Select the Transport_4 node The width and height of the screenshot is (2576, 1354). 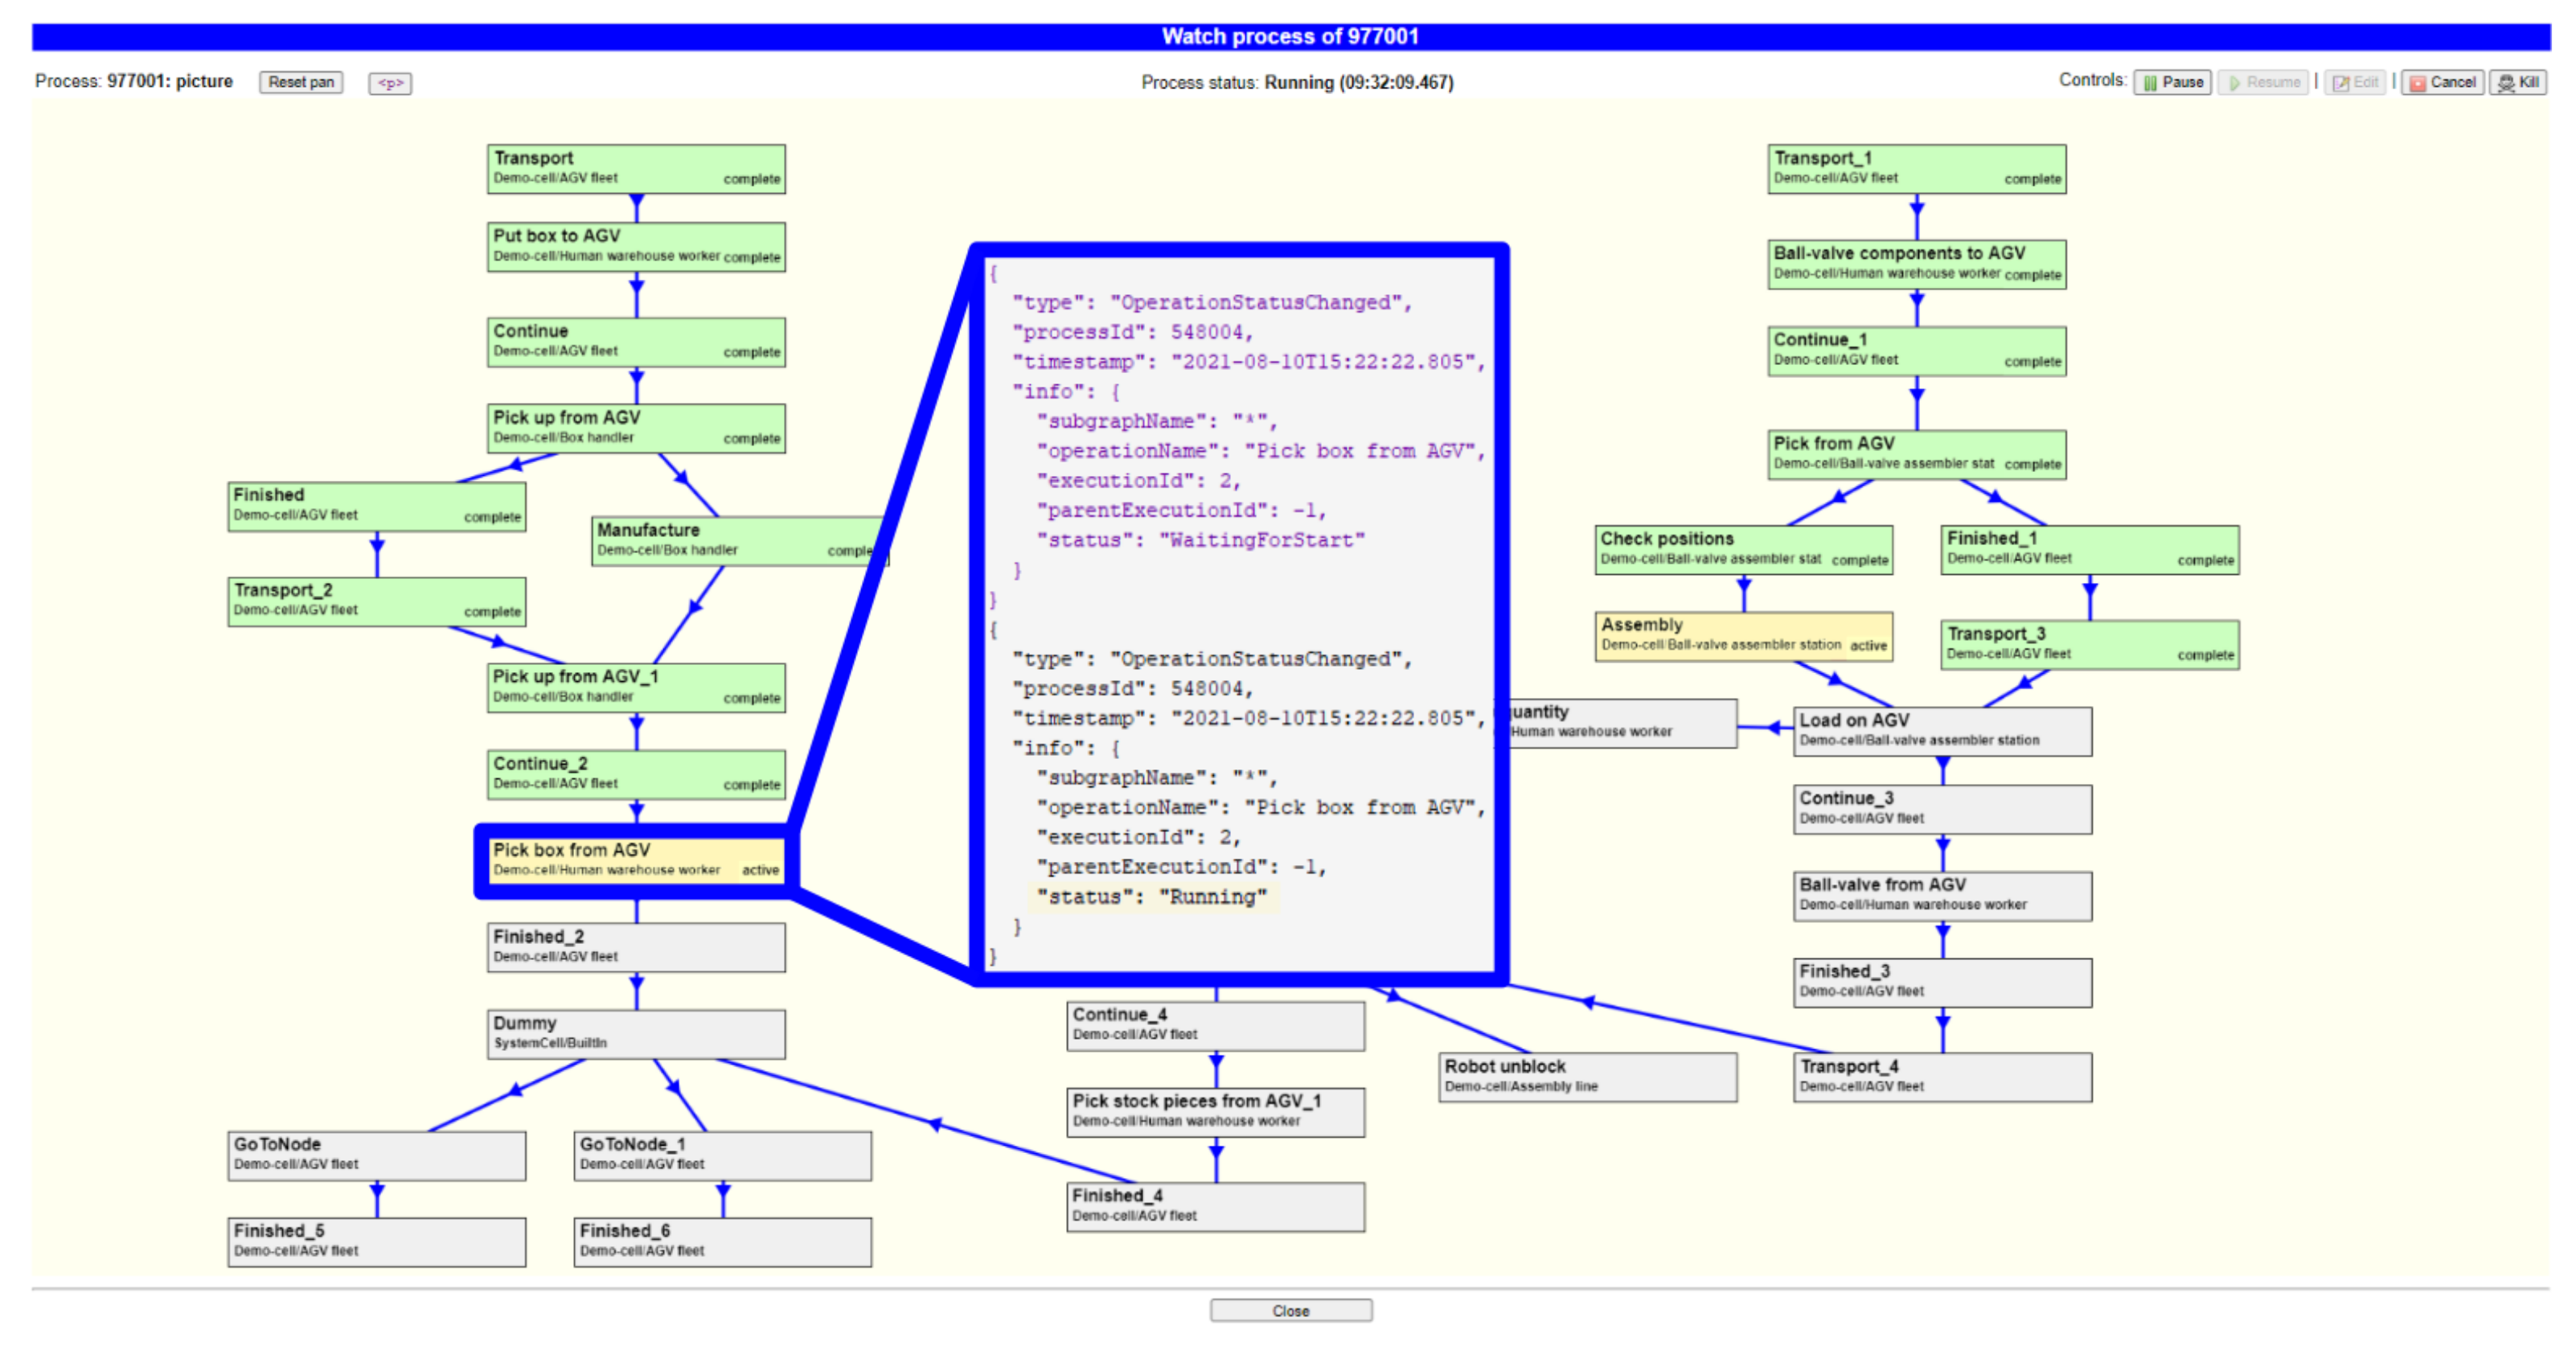pos(1942,1077)
